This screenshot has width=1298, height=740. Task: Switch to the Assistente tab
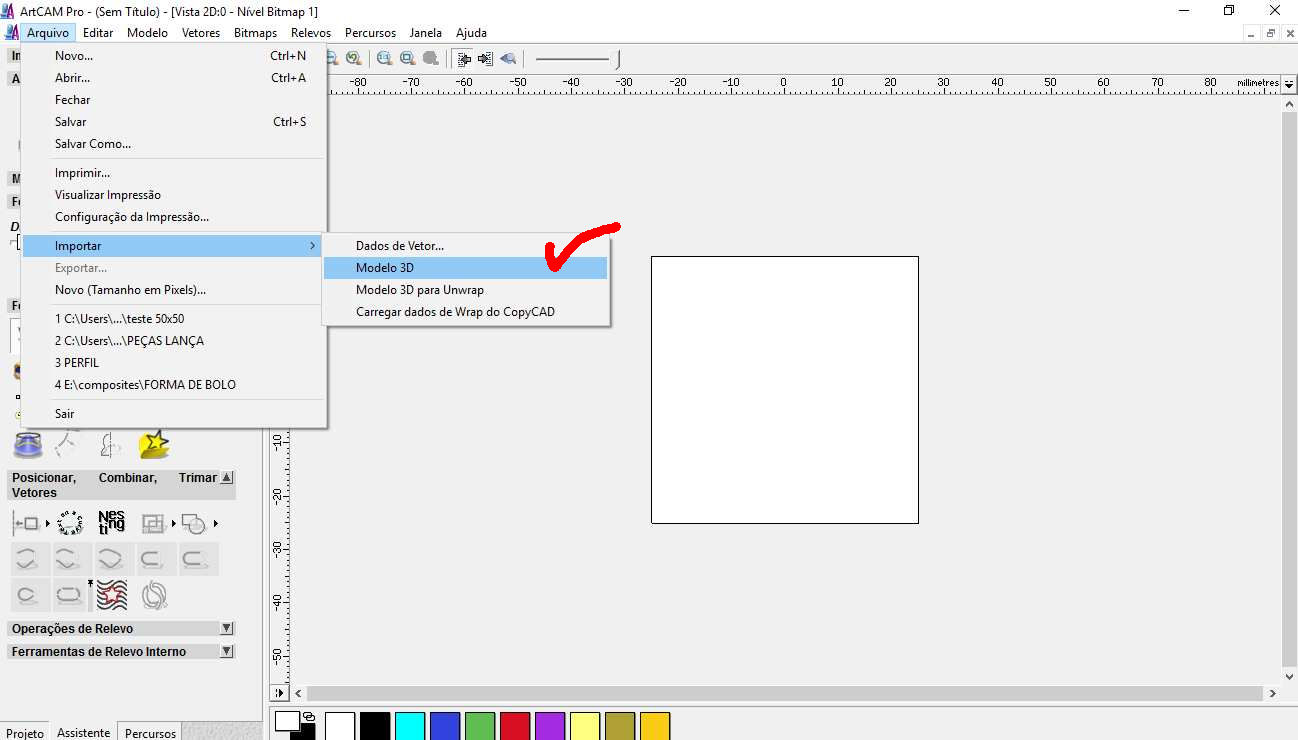pyautogui.click(x=84, y=732)
